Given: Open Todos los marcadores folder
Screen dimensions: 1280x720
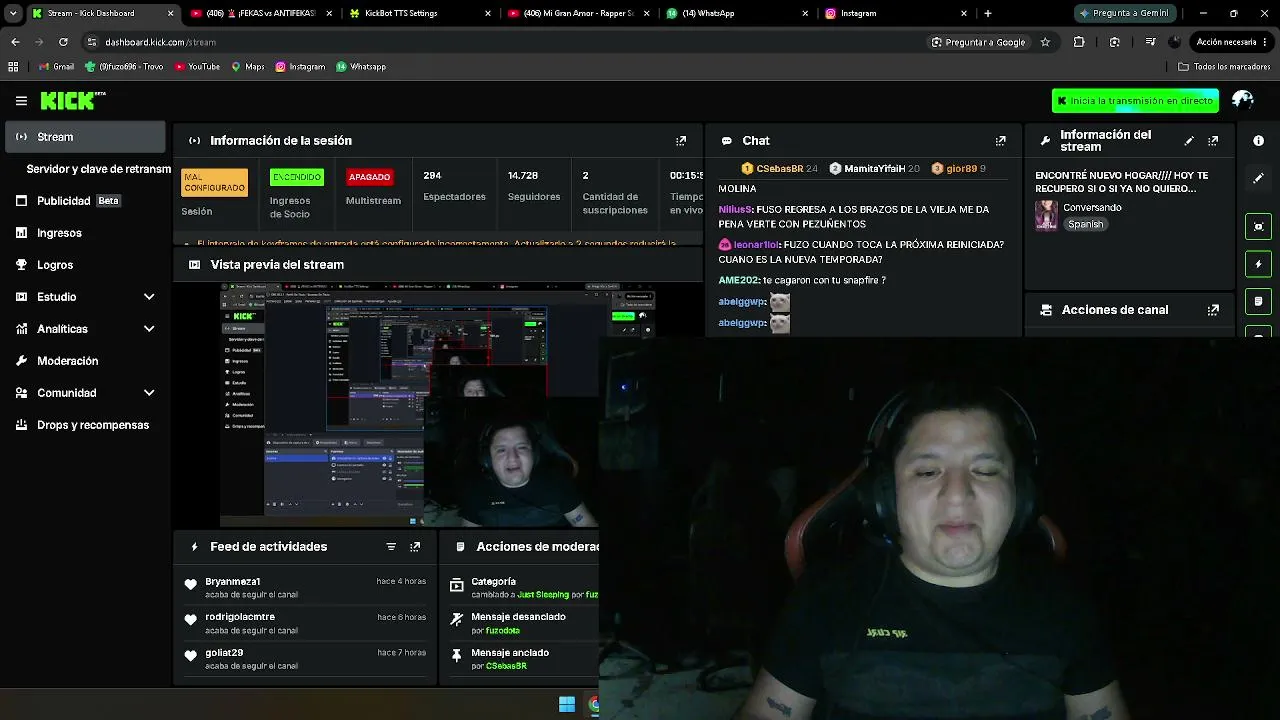Looking at the screenshot, I should [1223, 67].
